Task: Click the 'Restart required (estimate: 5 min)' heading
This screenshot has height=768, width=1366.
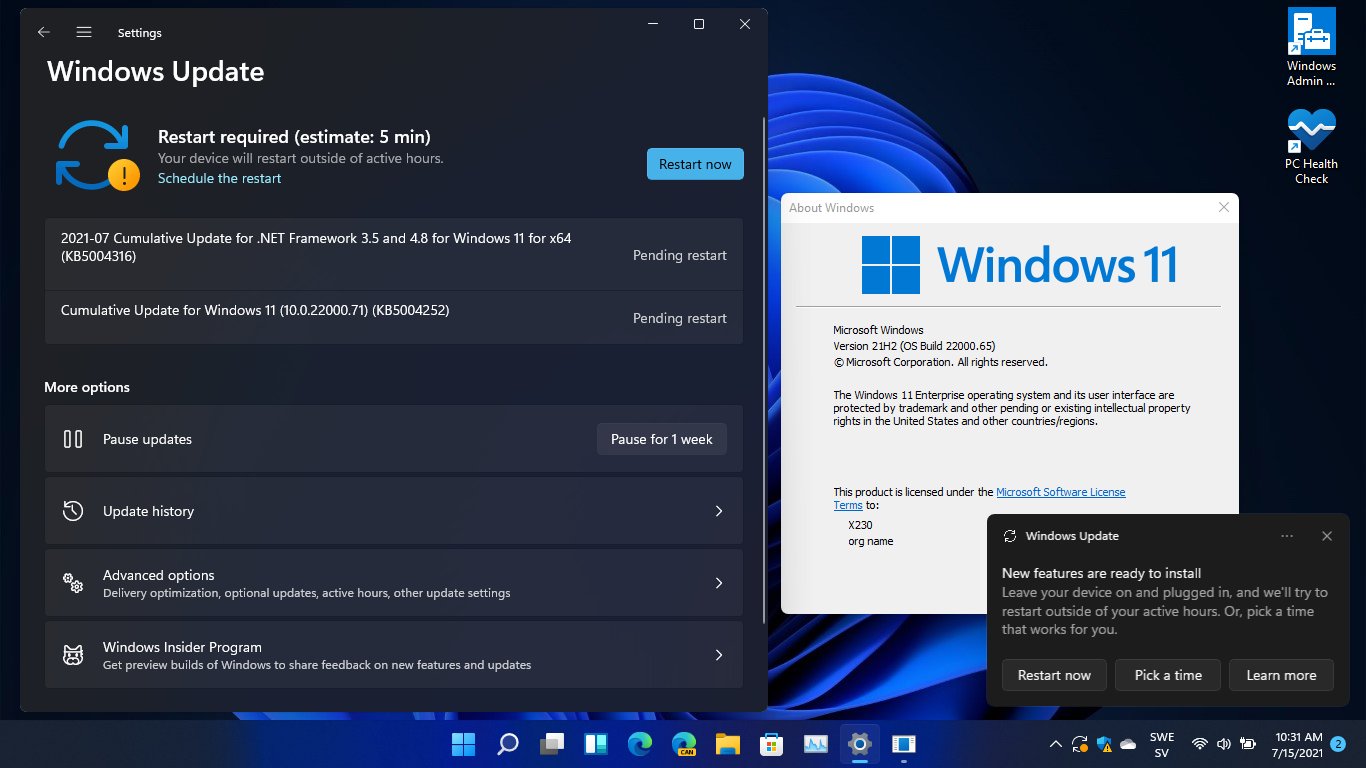Action: [x=294, y=137]
